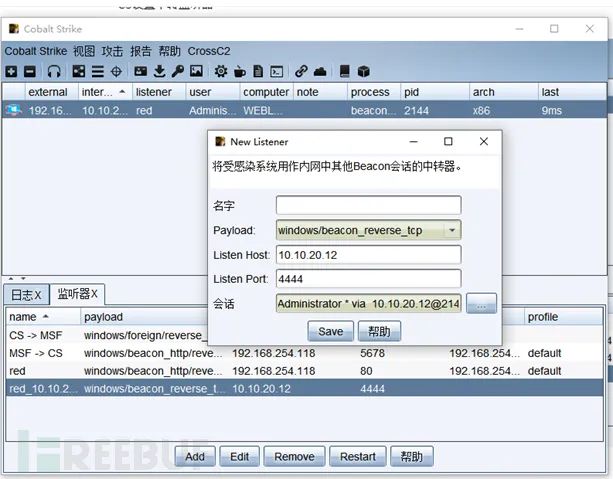Maximize the New Listener dialog
Viewport: 613px width, 479px height.
pos(448,141)
